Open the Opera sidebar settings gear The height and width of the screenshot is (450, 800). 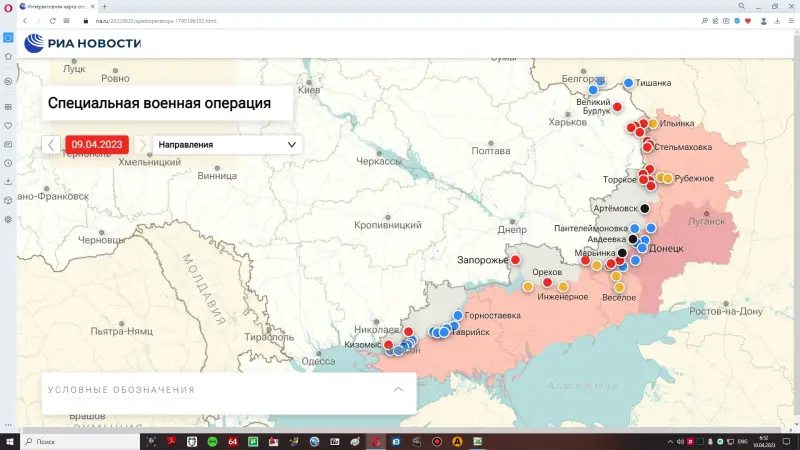coord(8,218)
